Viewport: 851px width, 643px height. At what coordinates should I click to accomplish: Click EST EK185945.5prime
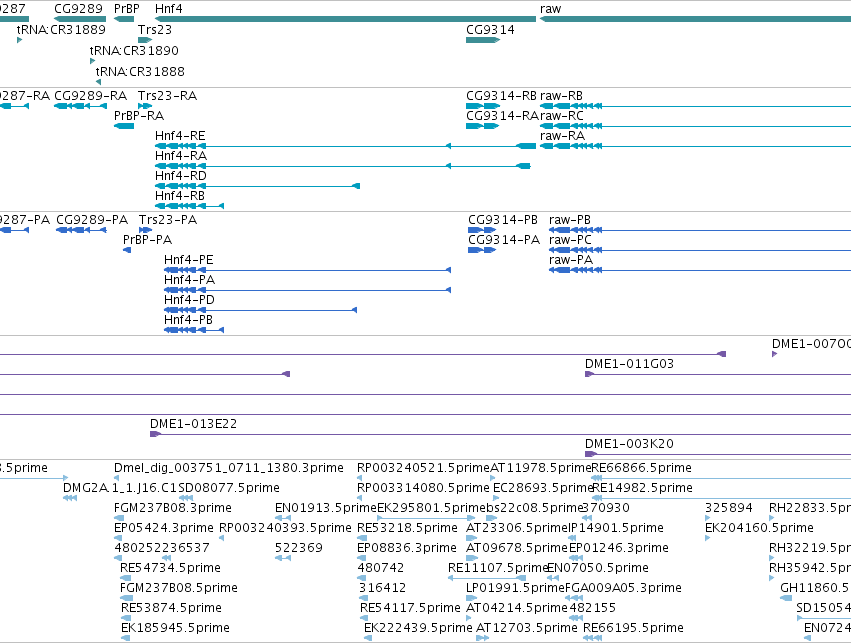coord(175,628)
